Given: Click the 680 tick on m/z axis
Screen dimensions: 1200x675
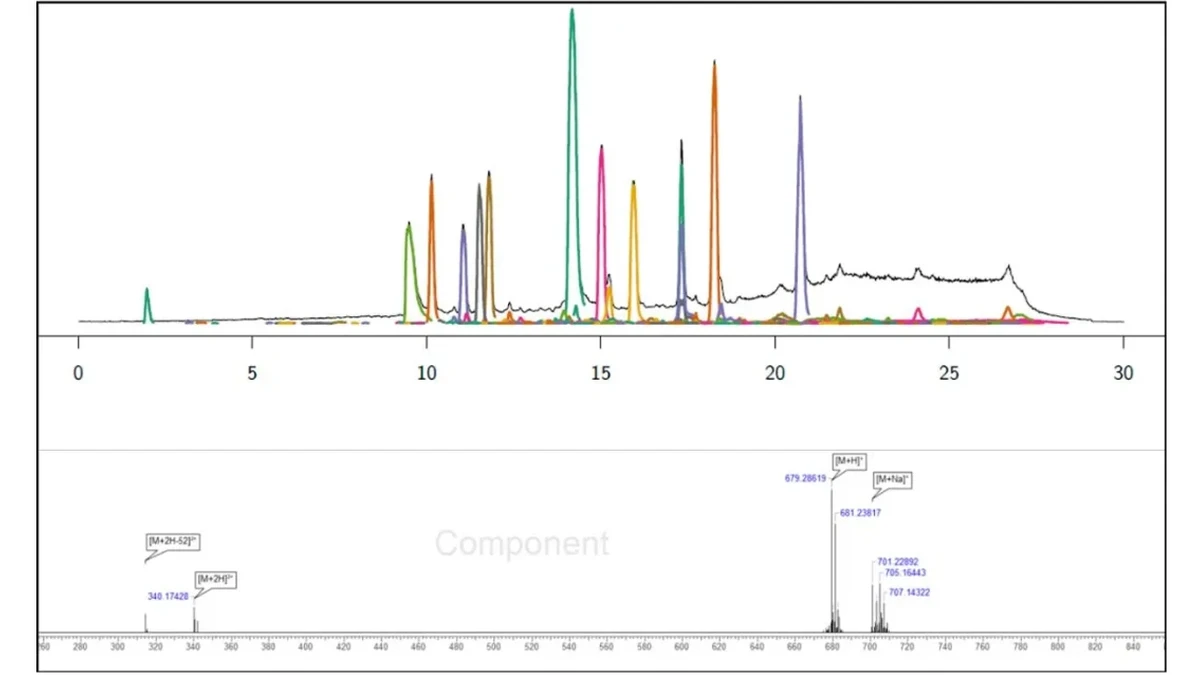Looking at the screenshot, I should [x=833, y=647].
